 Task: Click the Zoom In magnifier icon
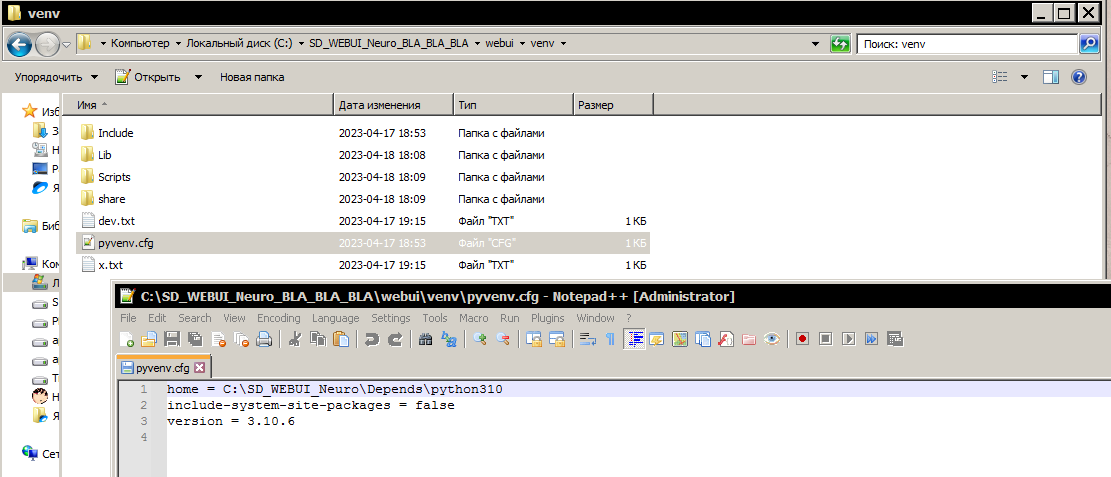(x=480, y=339)
